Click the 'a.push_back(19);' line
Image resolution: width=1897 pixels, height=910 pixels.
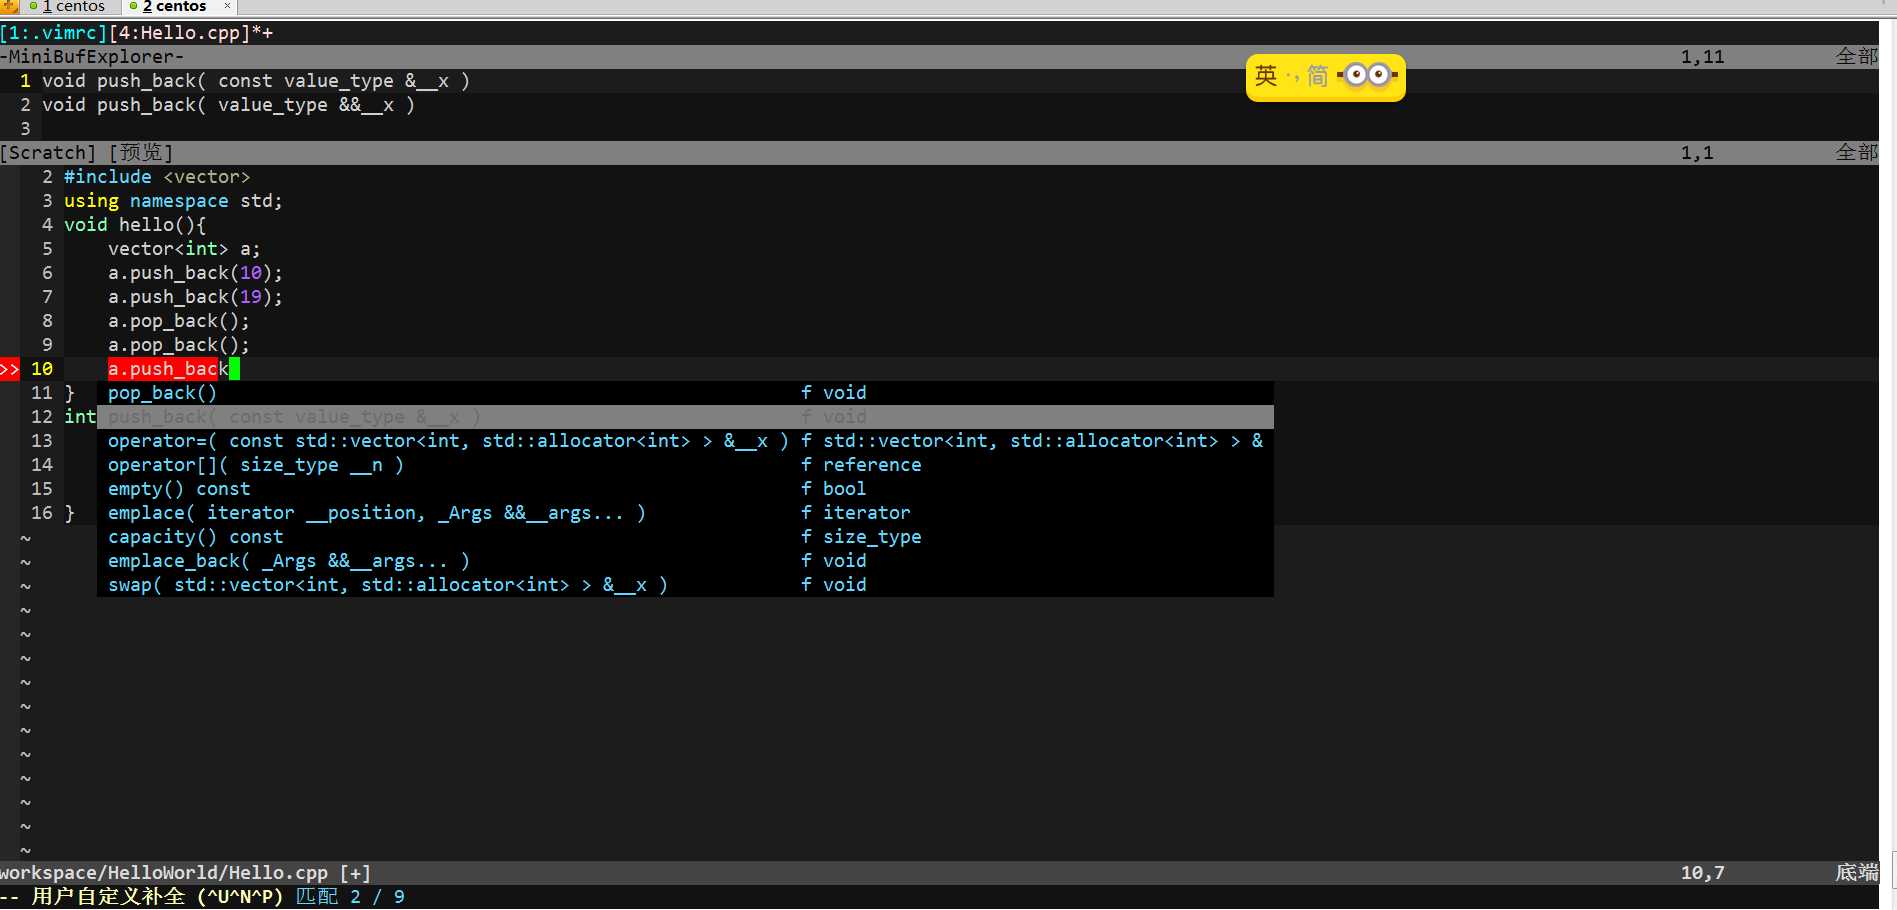(x=195, y=297)
